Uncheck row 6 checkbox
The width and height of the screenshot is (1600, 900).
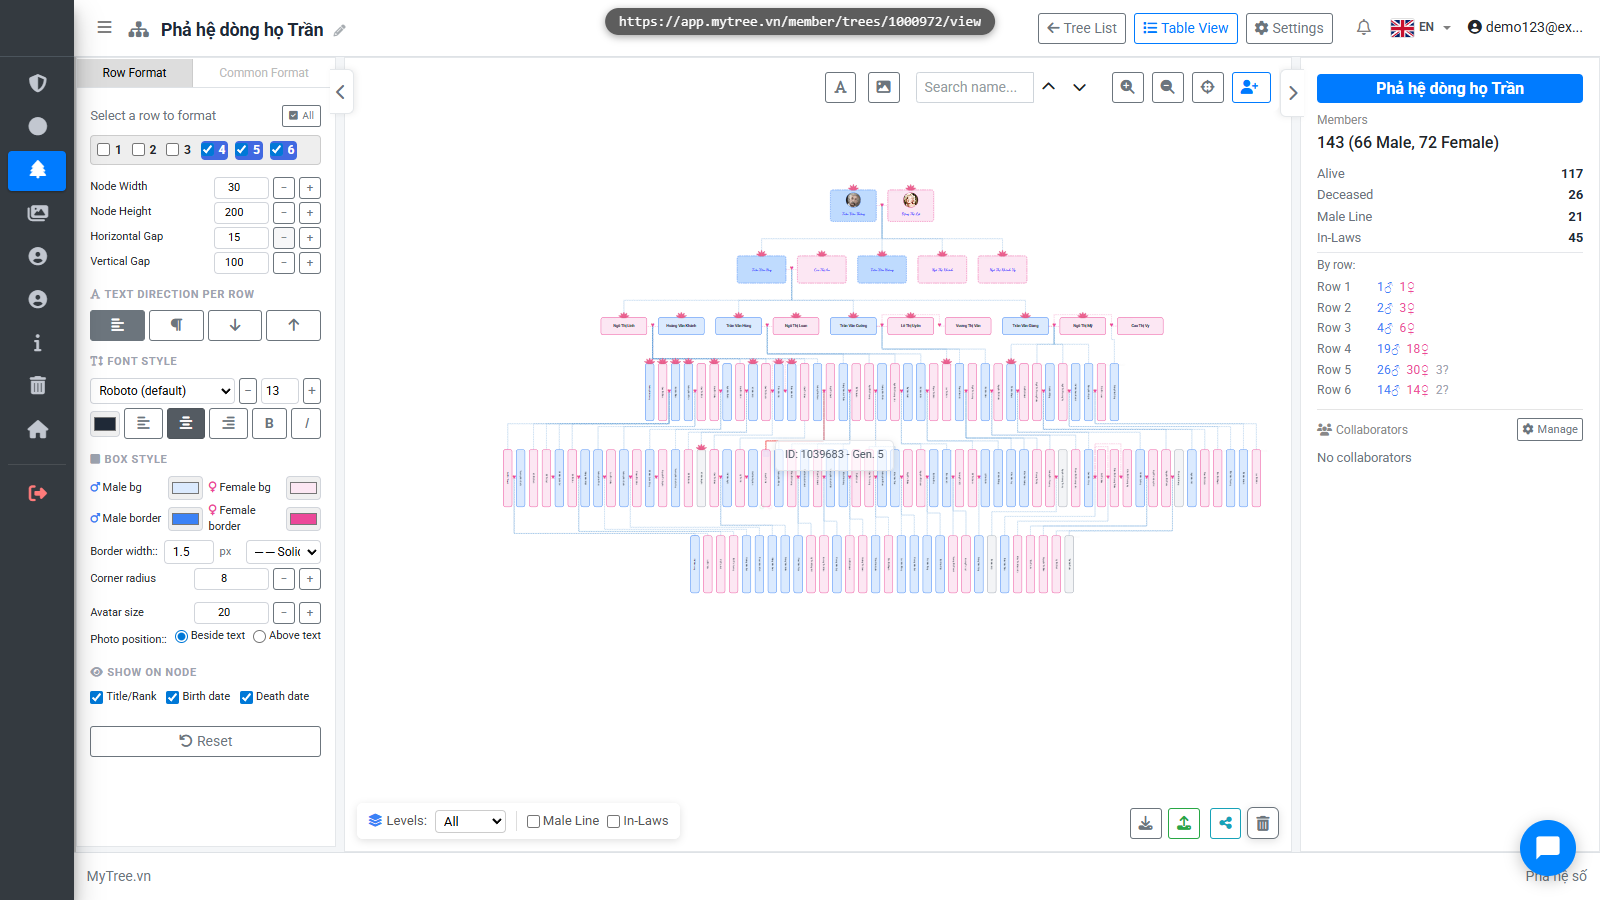click(277, 150)
